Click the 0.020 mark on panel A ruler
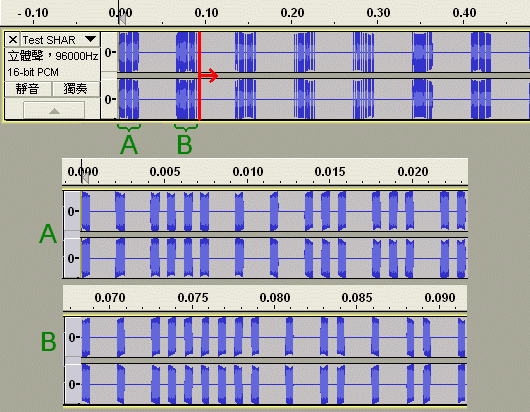Image resolution: width=530 pixels, height=412 pixels. [x=413, y=172]
